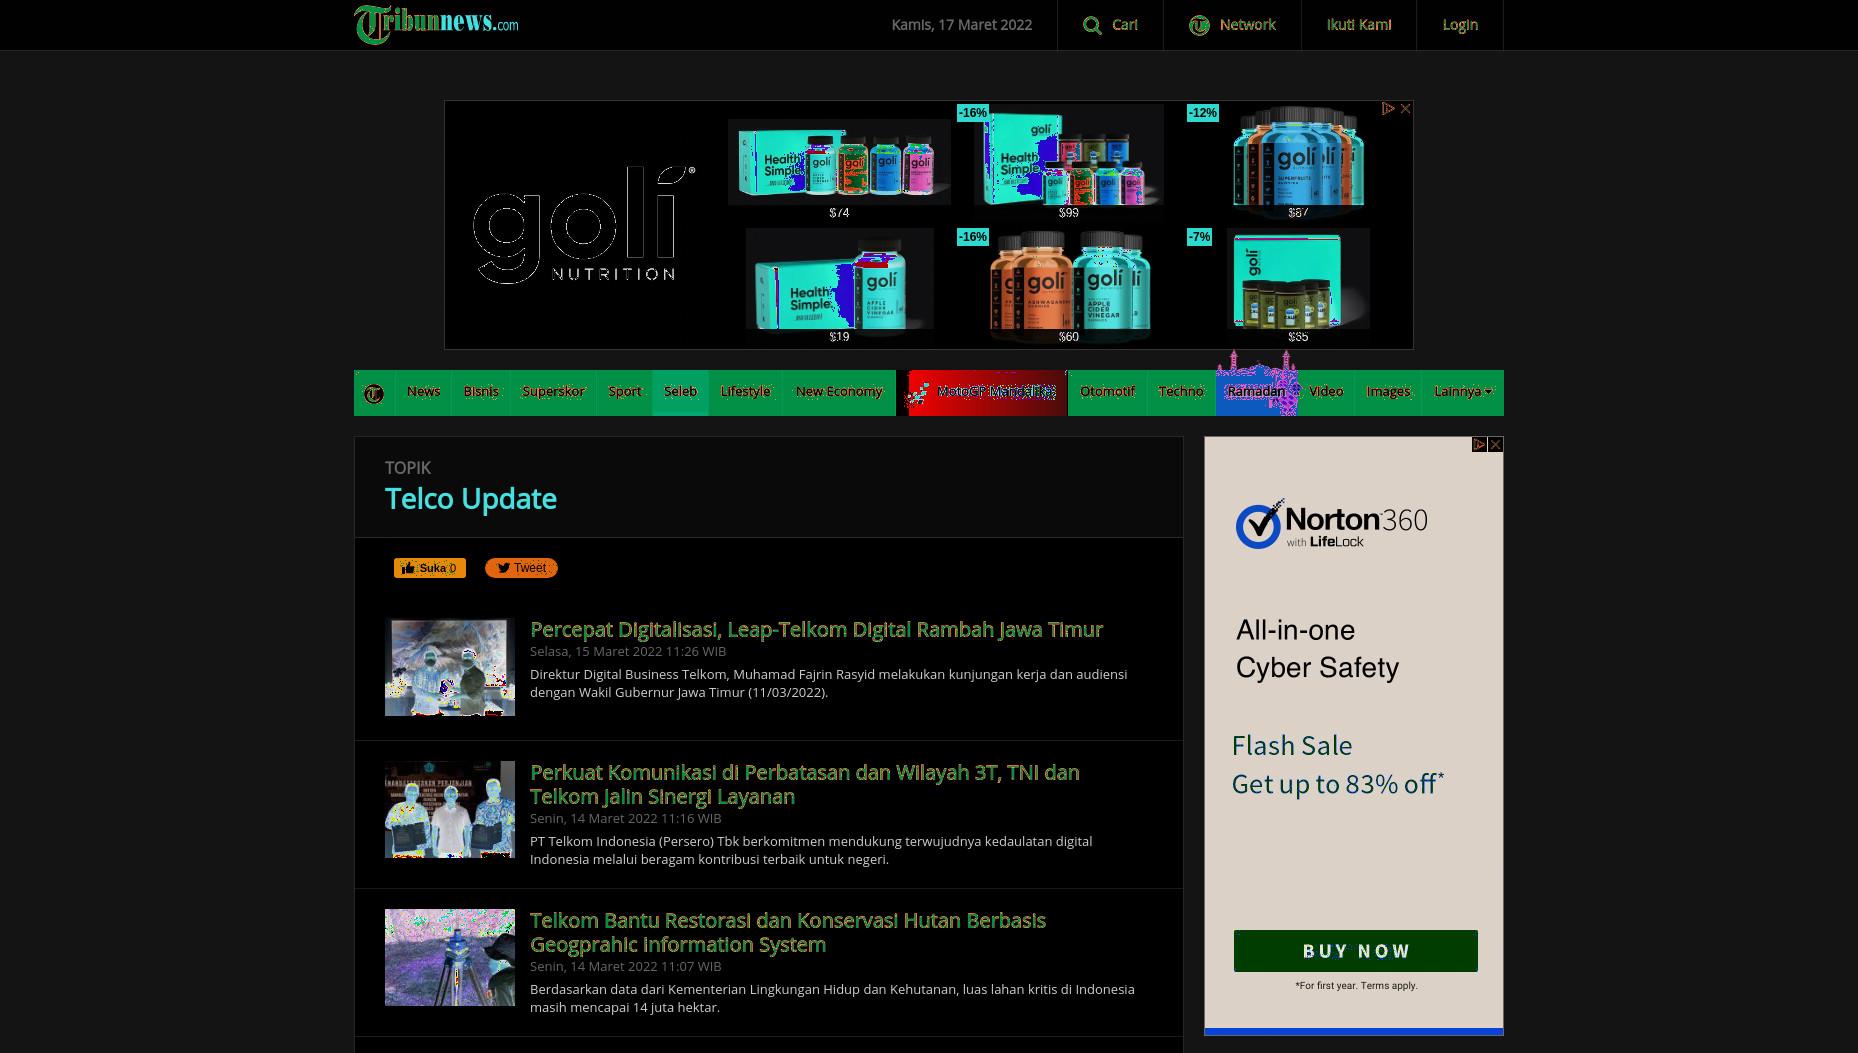
Task: Open article Telkom Bantu Restorasi dan Konservasi
Action: tap(788, 933)
